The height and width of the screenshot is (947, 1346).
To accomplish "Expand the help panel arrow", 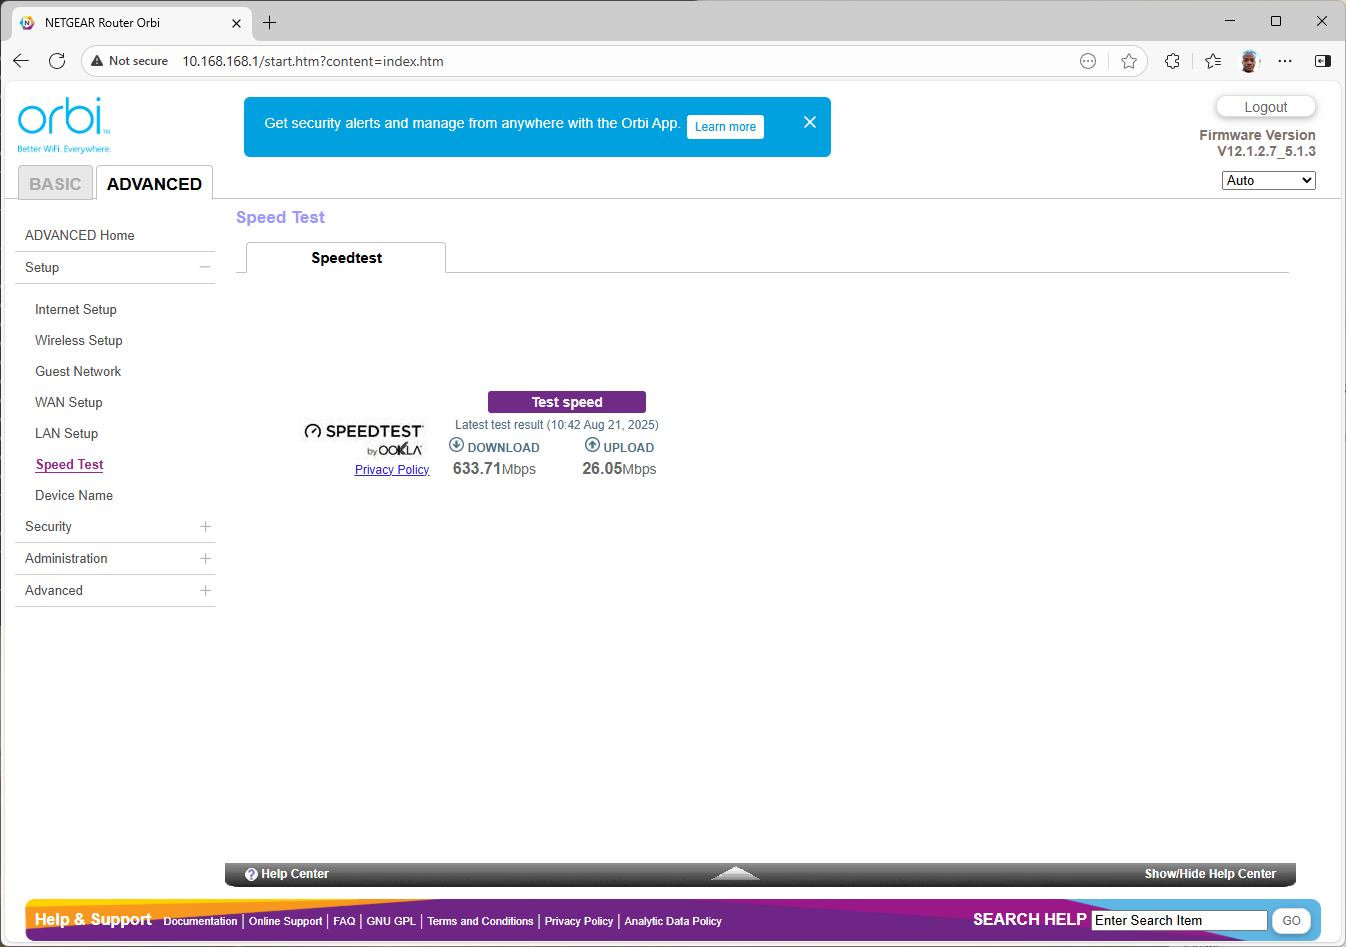I will click(735, 873).
